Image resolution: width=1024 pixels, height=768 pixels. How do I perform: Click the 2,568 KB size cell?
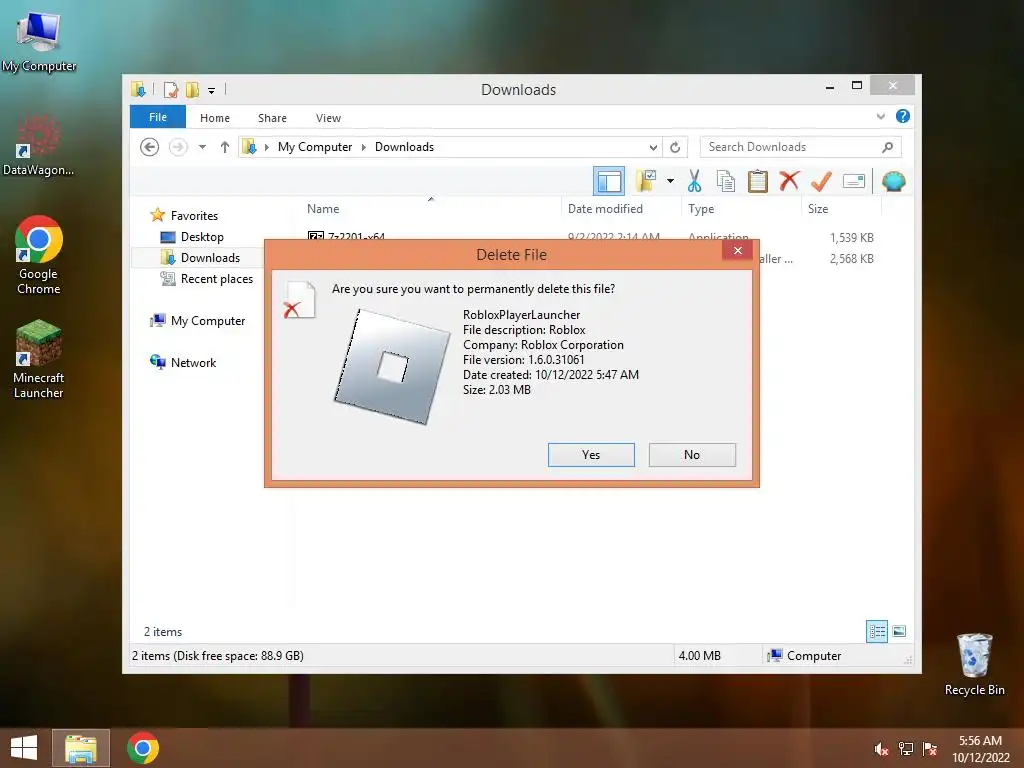[x=852, y=259]
